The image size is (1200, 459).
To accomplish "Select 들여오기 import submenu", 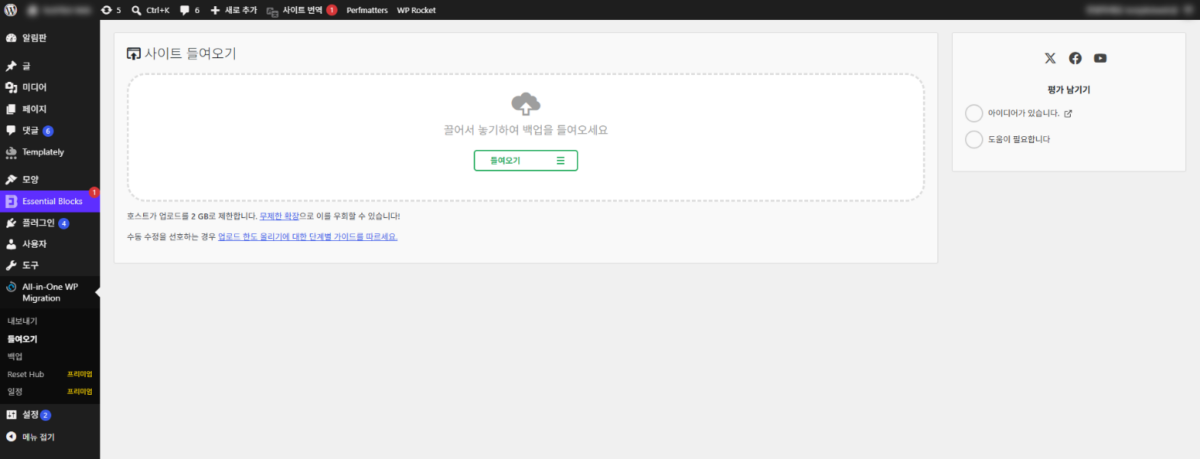I will click(x=22, y=339).
